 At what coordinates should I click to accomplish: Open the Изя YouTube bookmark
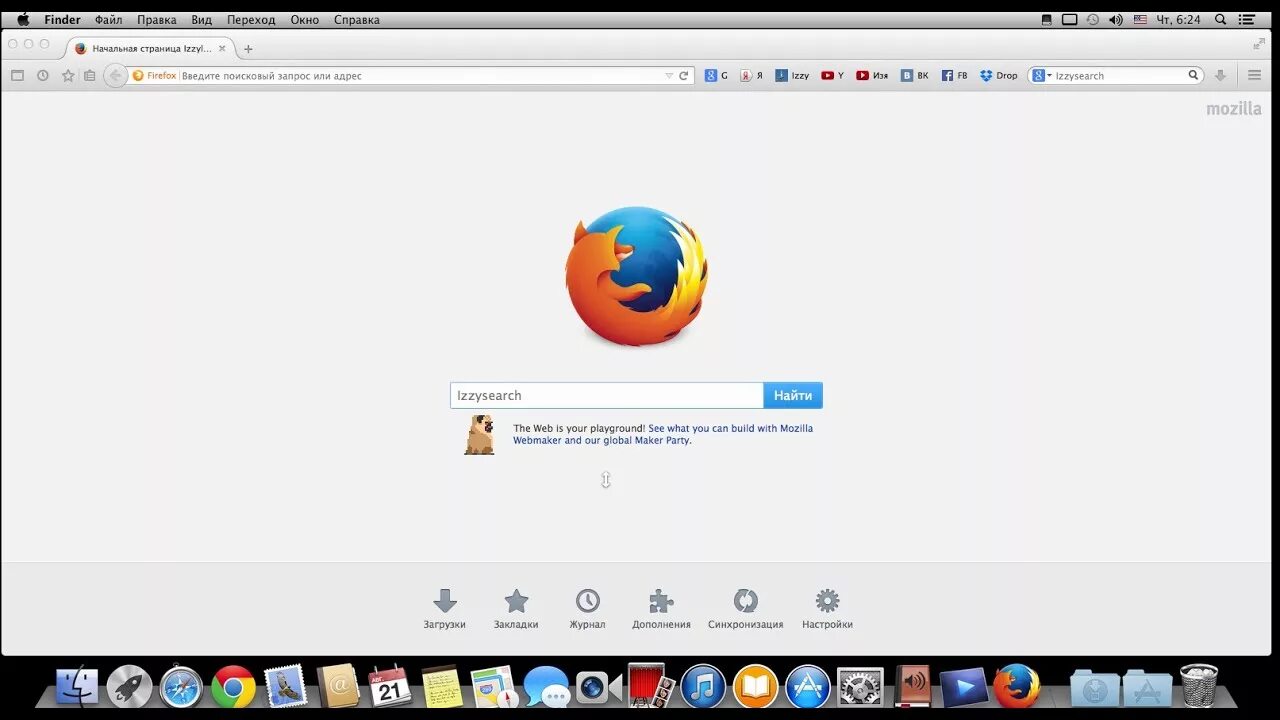(x=872, y=76)
